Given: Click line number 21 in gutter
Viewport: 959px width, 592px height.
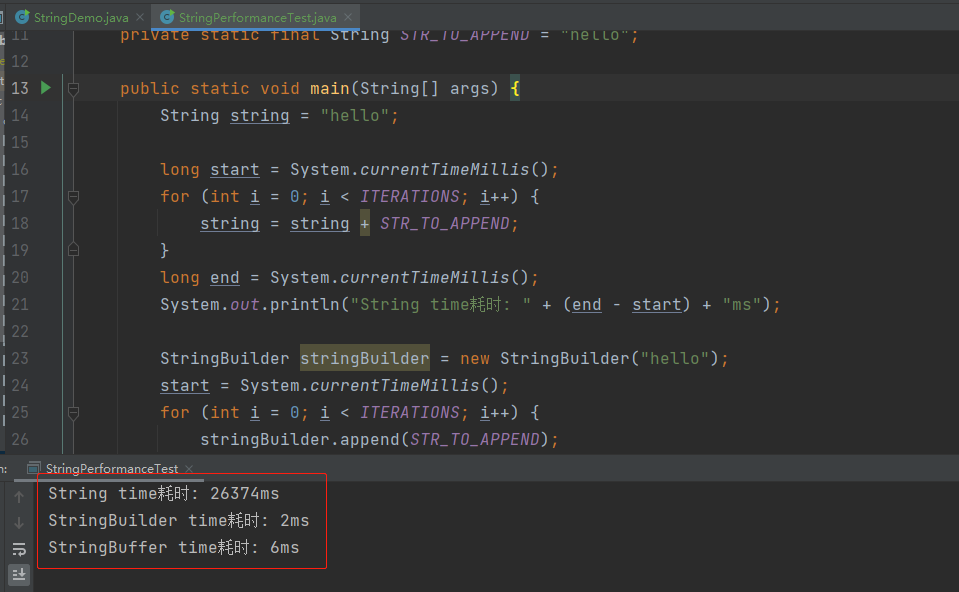Looking at the screenshot, I should (x=20, y=304).
